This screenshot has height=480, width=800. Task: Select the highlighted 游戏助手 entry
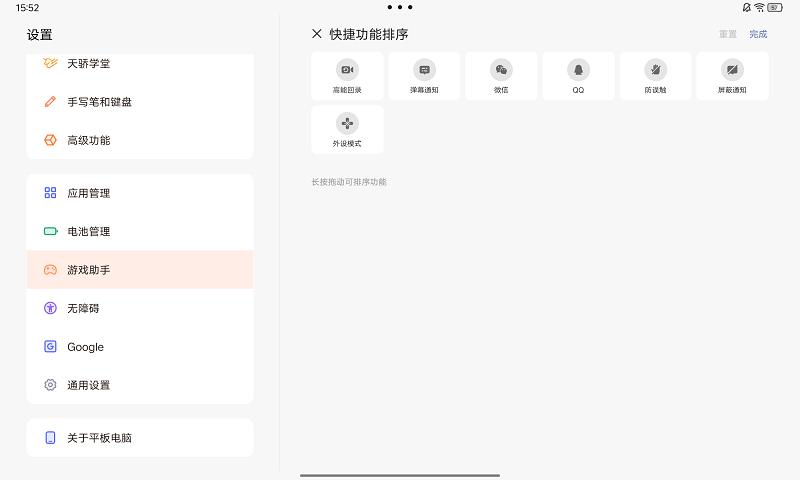click(x=140, y=270)
